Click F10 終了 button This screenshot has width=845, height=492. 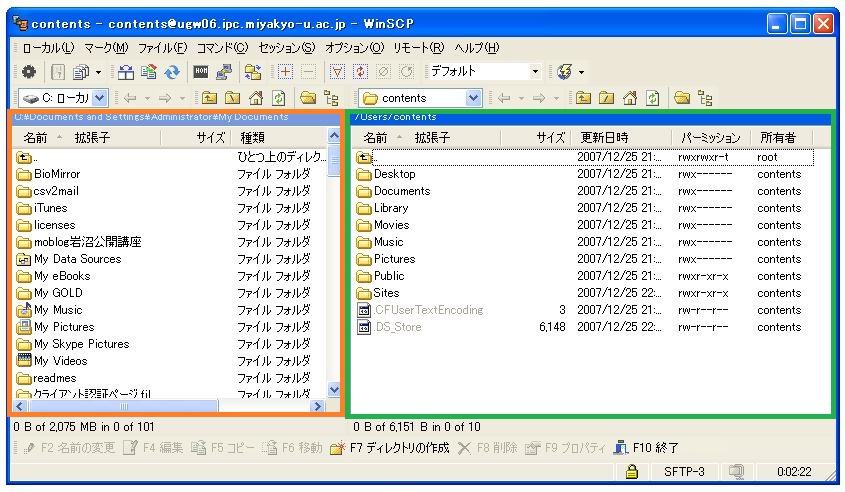pyautogui.click(x=647, y=448)
